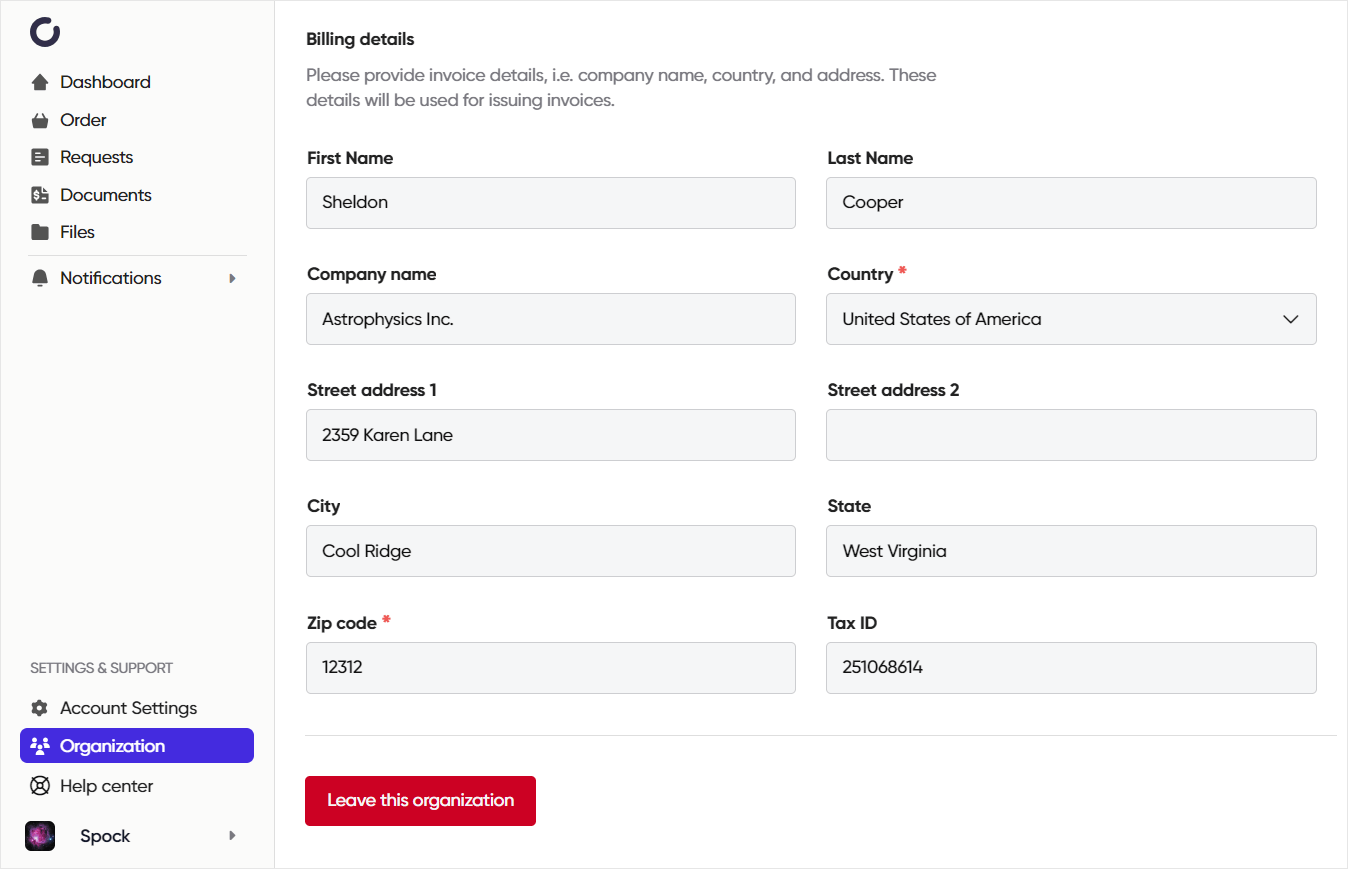Screen dimensions: 1348x869
Task: Click the Spock profile avatar
Action: pyautogui.click(x=40, y=836)
